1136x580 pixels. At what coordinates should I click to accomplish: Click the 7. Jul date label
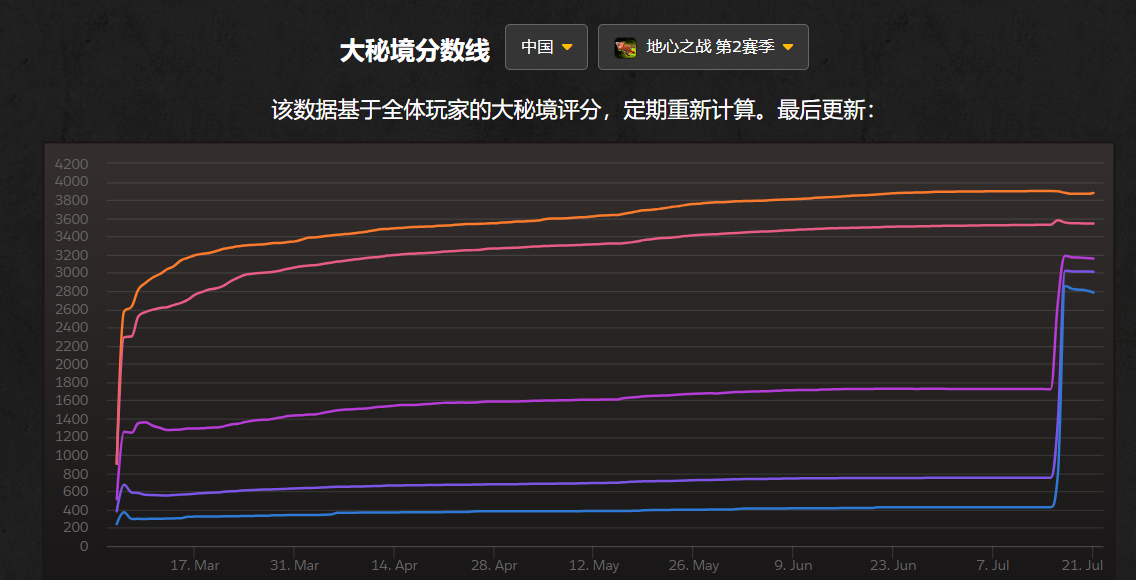coord(992,565)
